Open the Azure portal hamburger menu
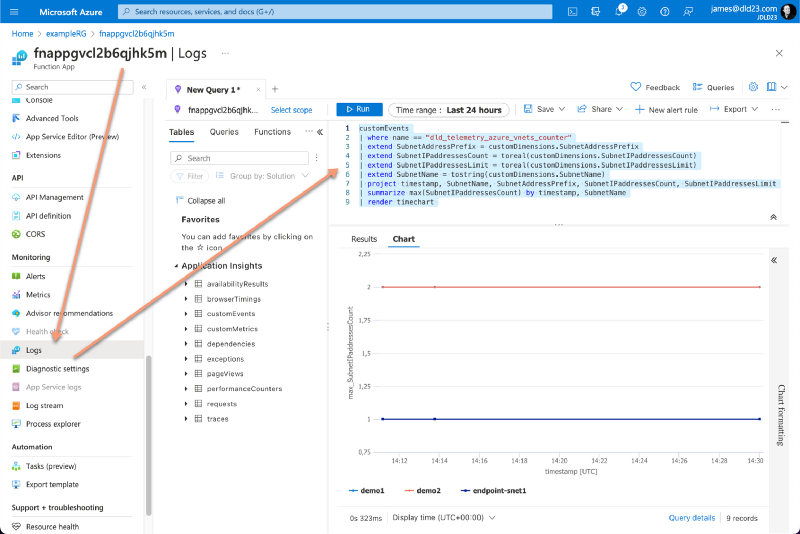Screen dimensions: 800x534 click(14, 12)
